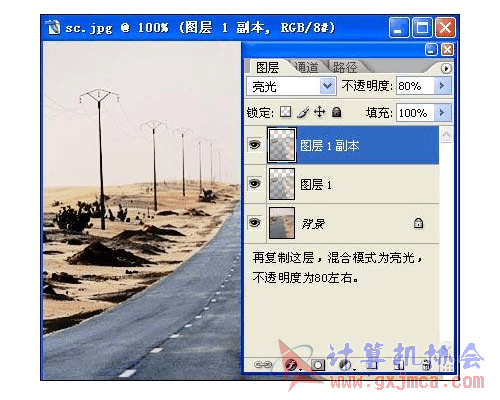Toggle eye icon of 背景 layer
This screenshot has width=500, height=400.
(255, 222)
